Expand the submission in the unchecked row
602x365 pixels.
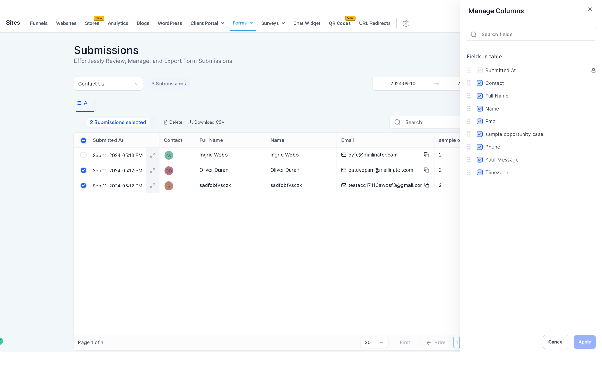[x=152, y=155]
